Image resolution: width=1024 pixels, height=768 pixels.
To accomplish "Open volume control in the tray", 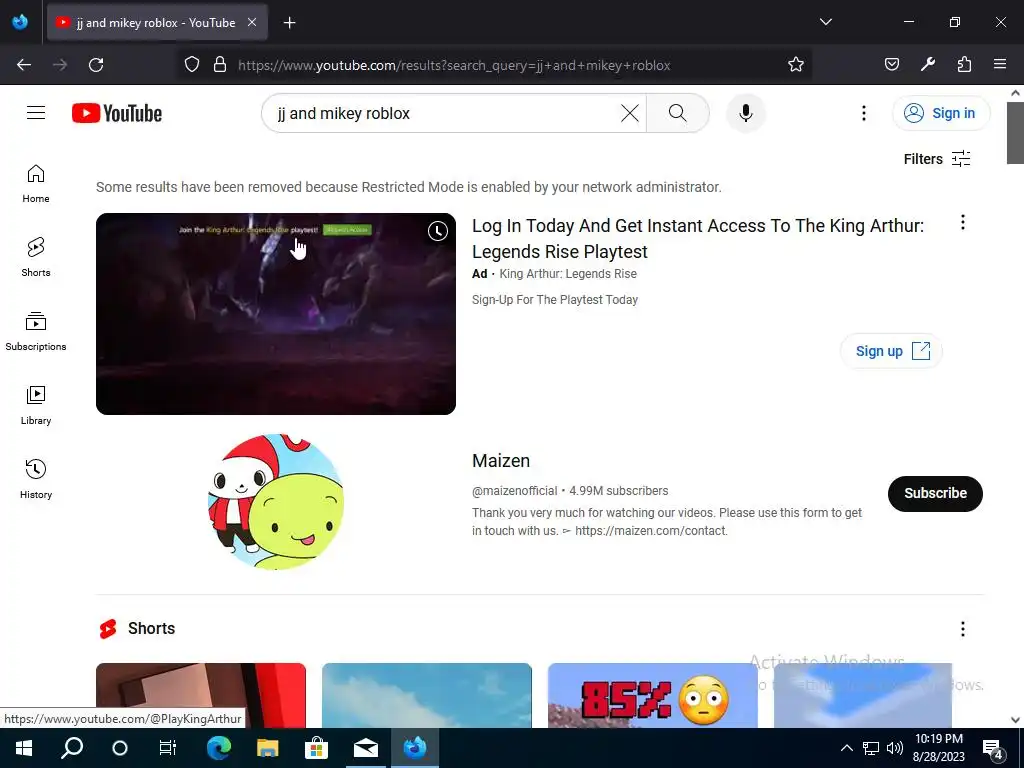I will [895, 748].
